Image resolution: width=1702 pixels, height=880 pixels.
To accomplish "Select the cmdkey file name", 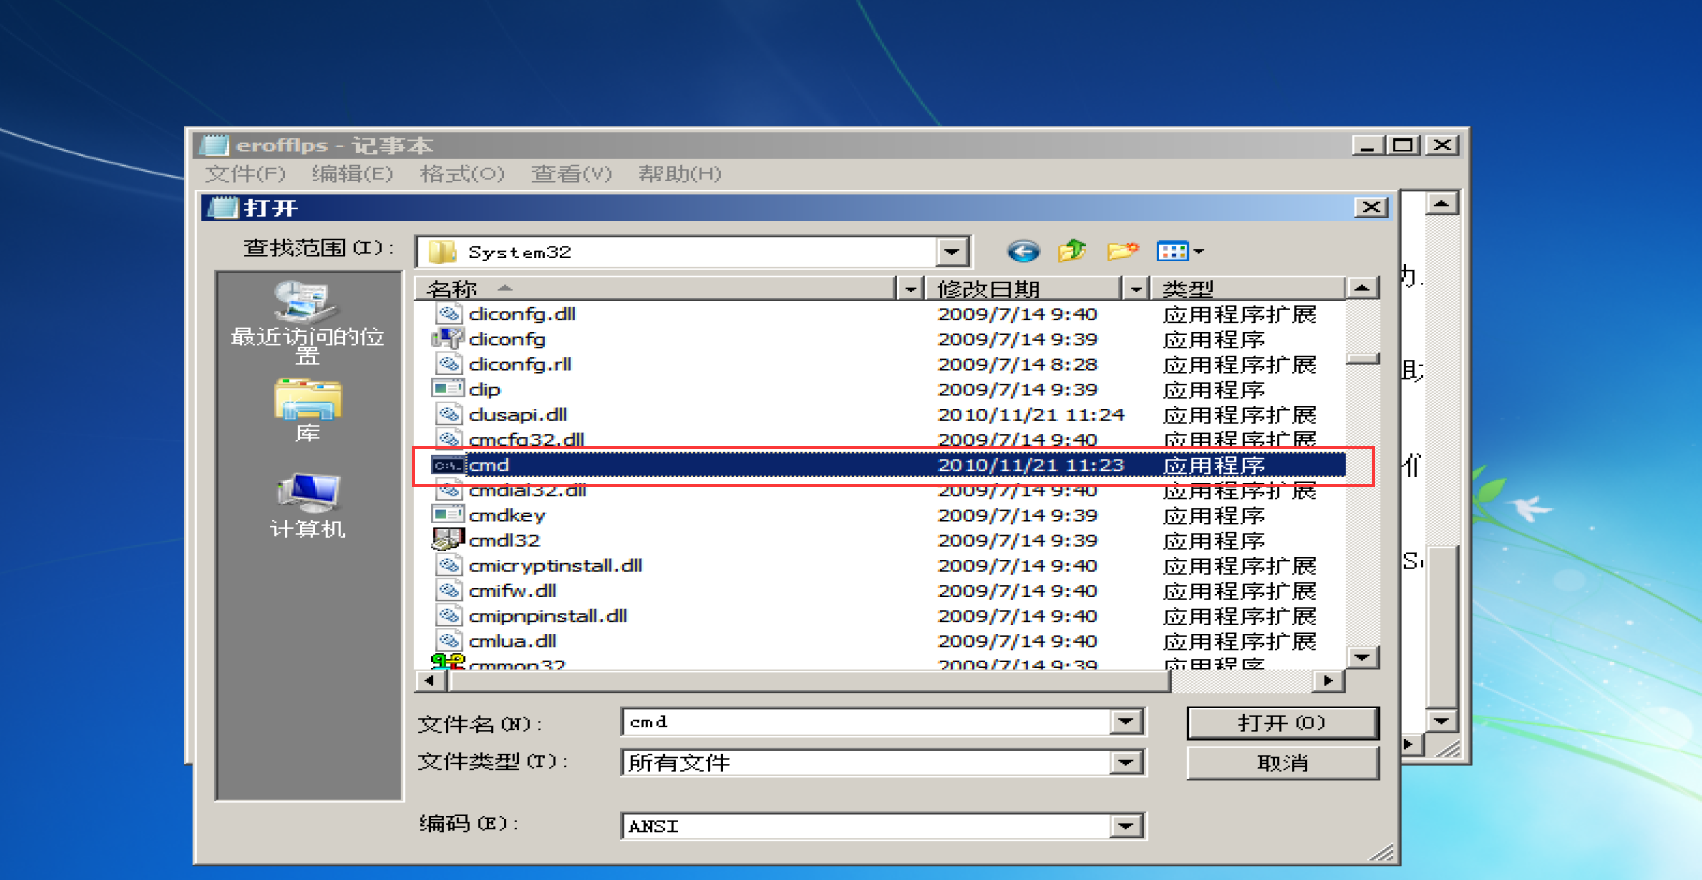I will [507, 515].
